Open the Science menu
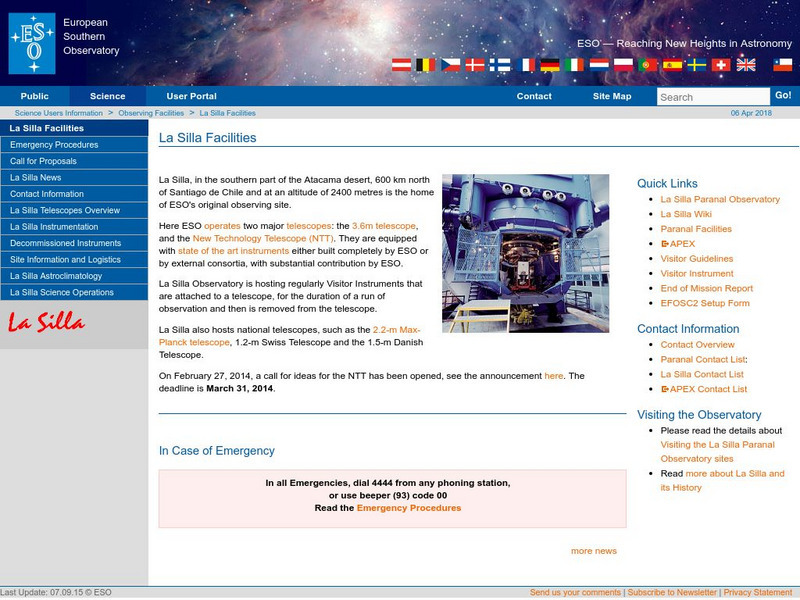Image resolution: width=800 pixels, height=600 pixels. point(109,96)
